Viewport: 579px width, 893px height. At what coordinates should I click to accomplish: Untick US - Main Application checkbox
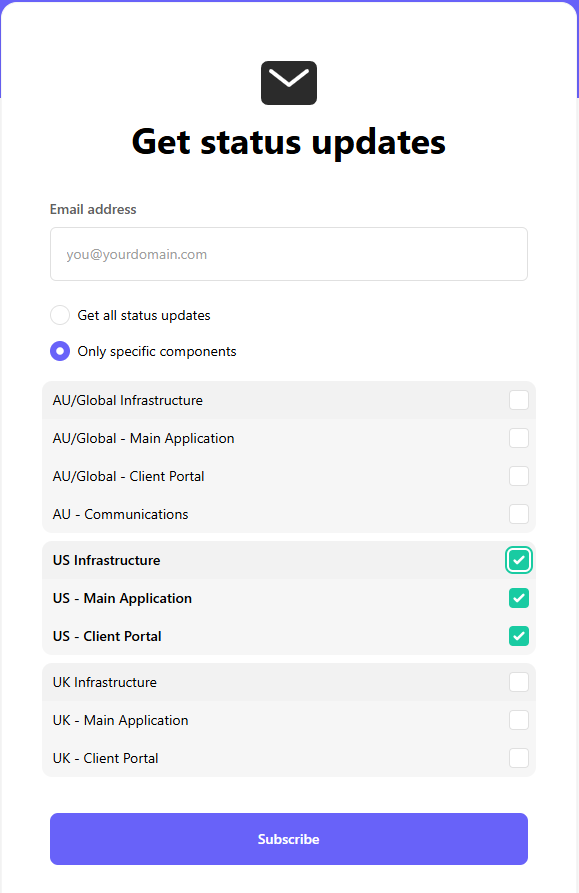519,599
